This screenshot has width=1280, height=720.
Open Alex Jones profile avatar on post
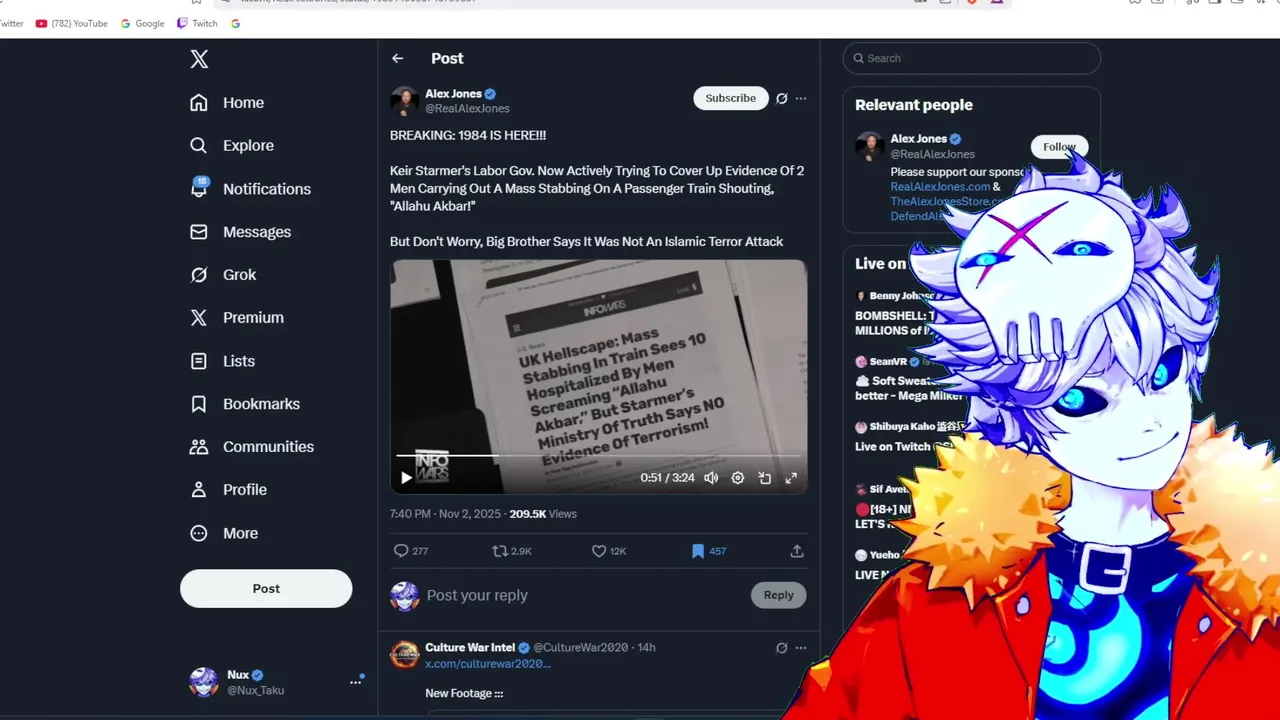(x=404, y=101)
